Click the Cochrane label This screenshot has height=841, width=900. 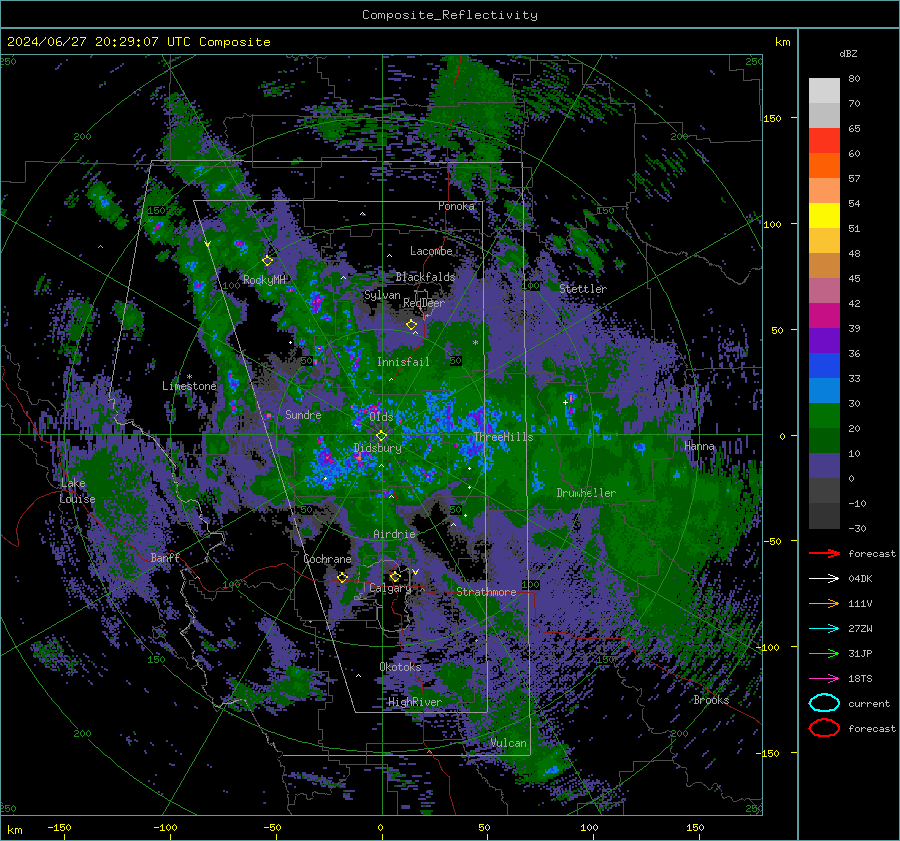pos(327,559)
